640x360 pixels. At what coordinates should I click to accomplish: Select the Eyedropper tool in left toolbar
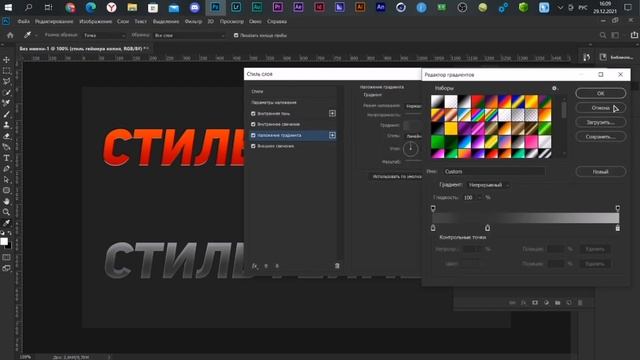tap(7, 223)
